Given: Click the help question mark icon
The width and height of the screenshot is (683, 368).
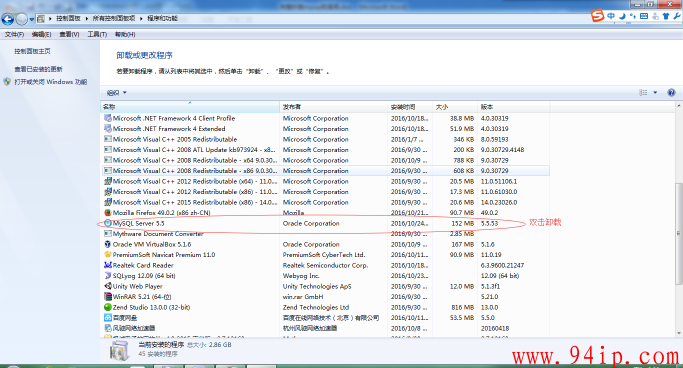Looking at the screenshot, I should click(x=671, y=92).
